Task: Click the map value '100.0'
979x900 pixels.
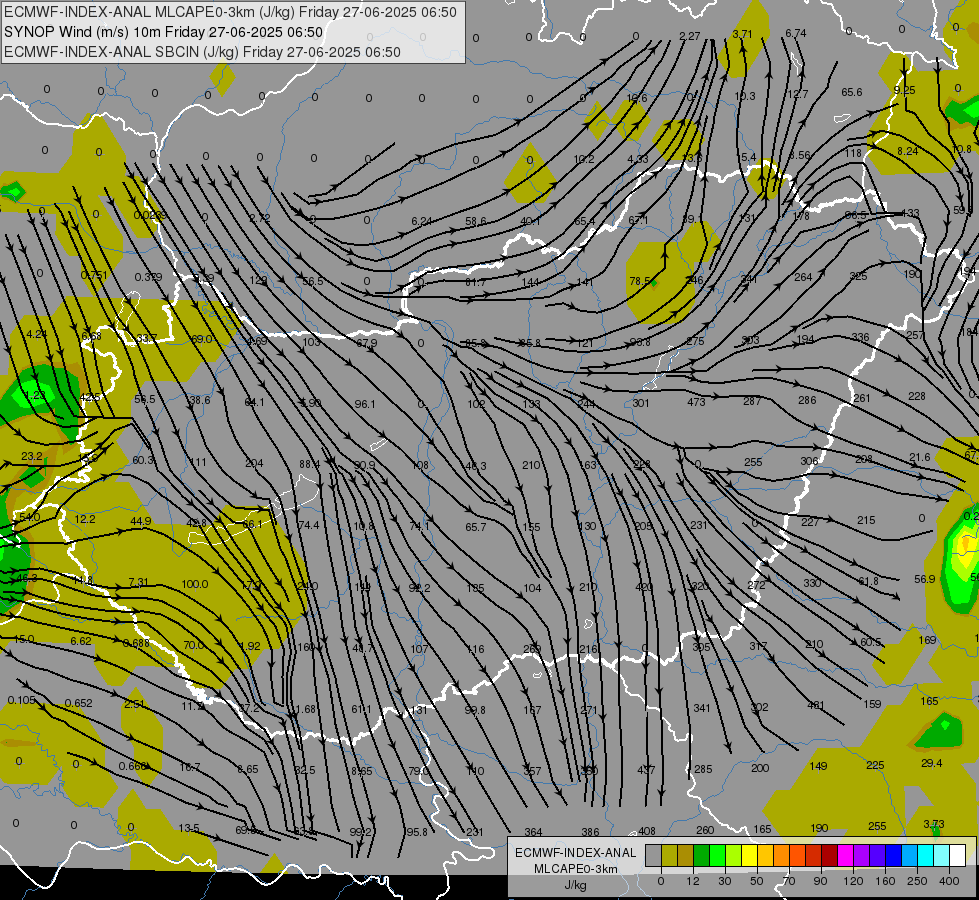Action: (x=195, y=584)
